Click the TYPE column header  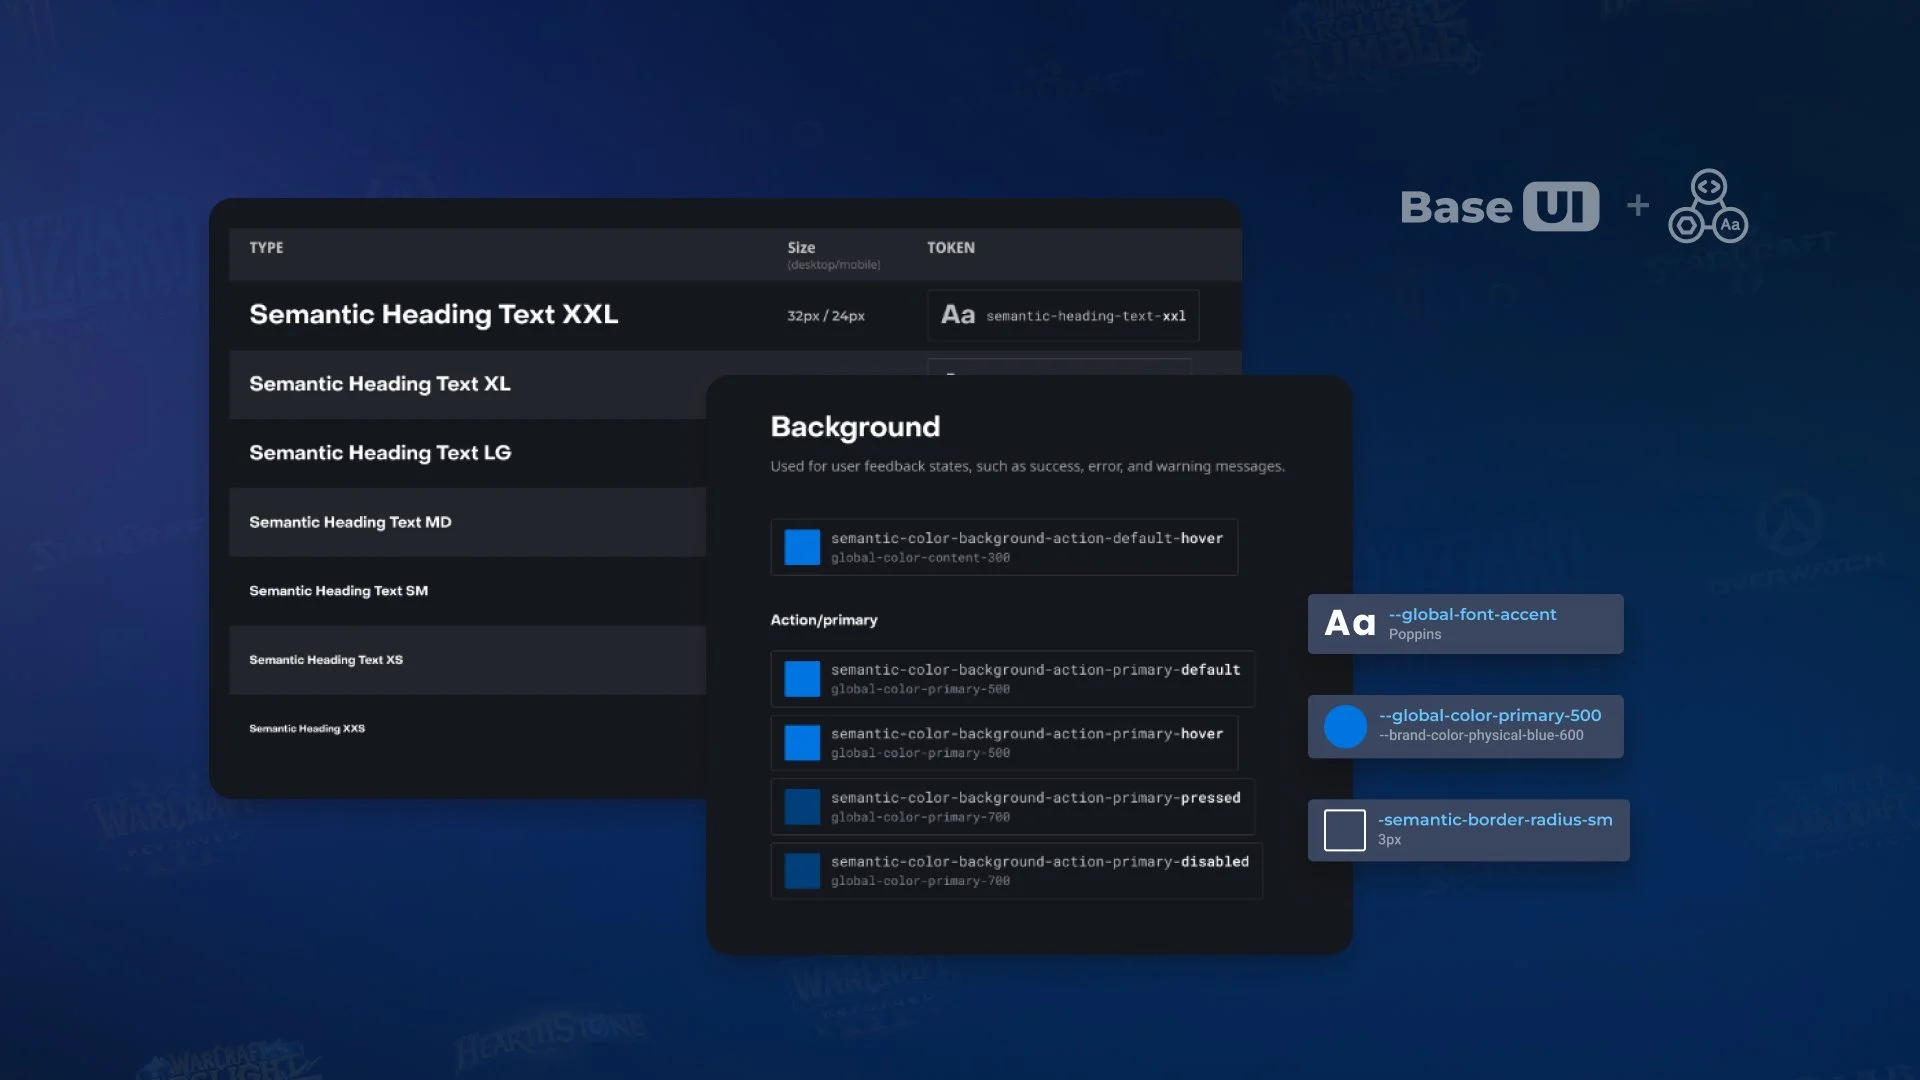click(266, 248)
